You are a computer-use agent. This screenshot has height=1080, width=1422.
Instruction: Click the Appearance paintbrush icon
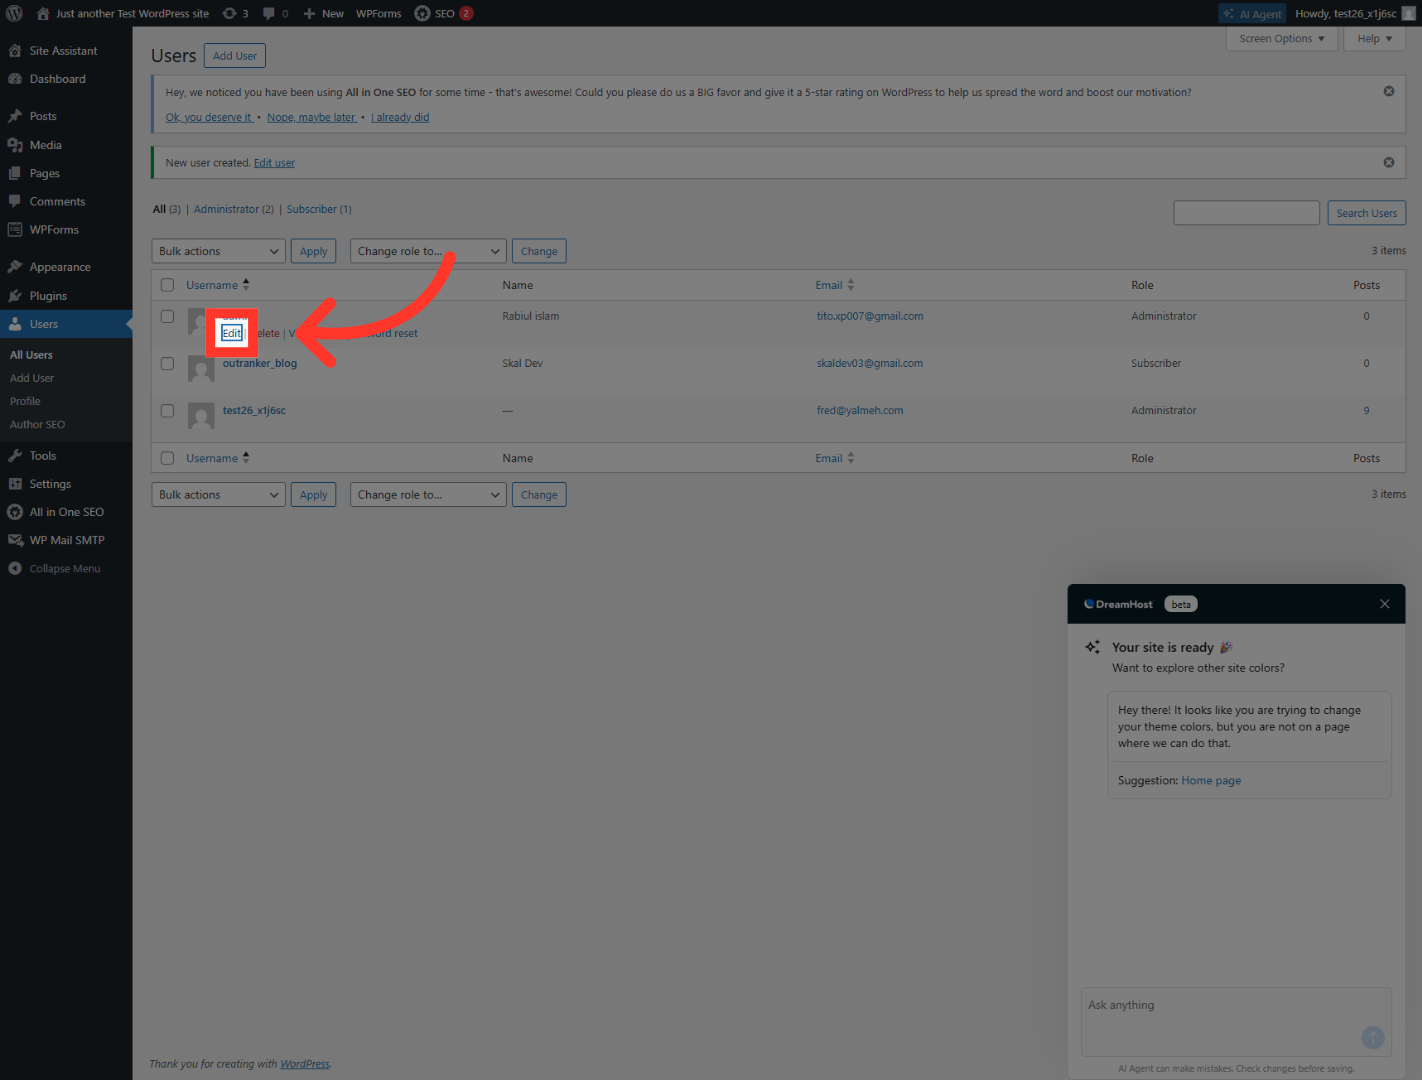click(15, 267)
